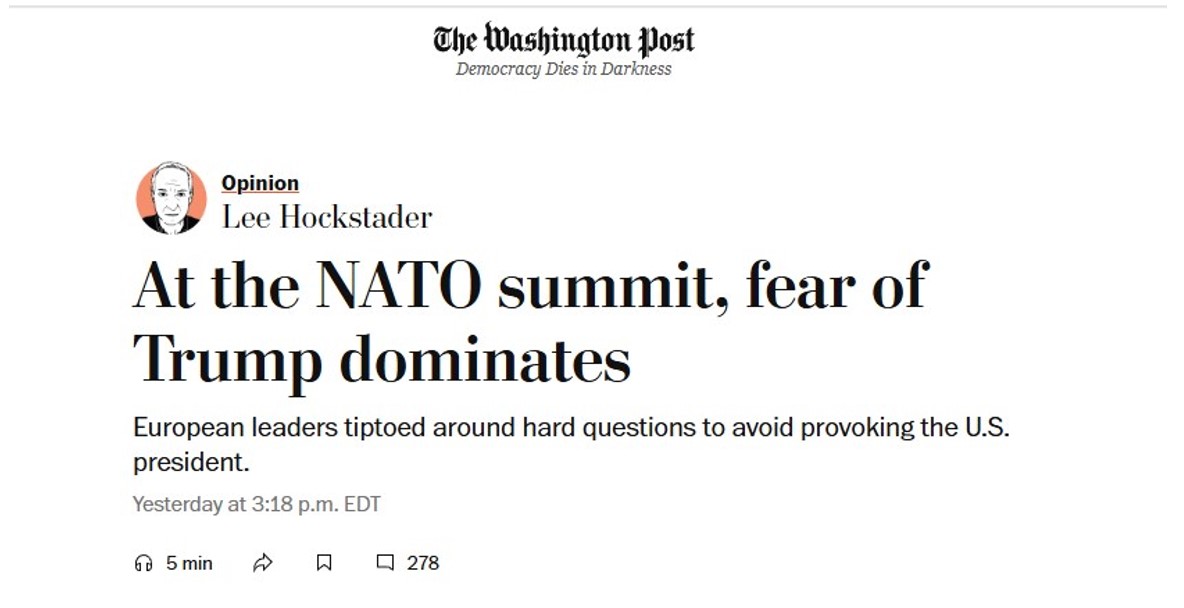
Task: Open the Opinion section link
Action: (259, 183)
